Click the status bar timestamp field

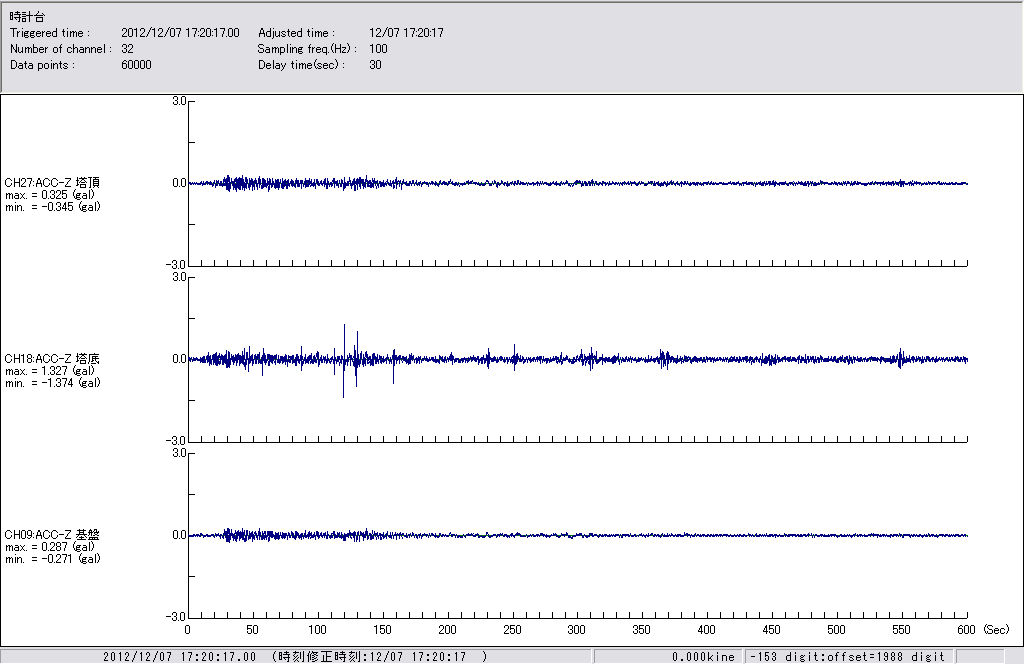click(295, 657)
